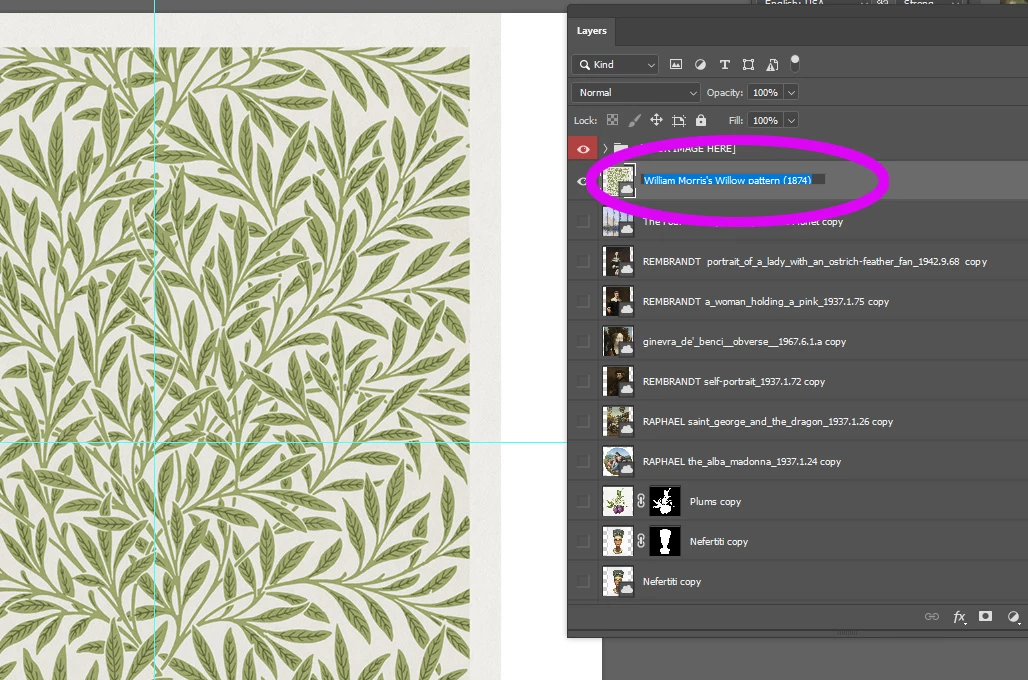This screenshot has height=680, width=1028.
Task: Show RAPHAEL saint_george_and_the_dragon layer
Action: (x=582, y=421)
